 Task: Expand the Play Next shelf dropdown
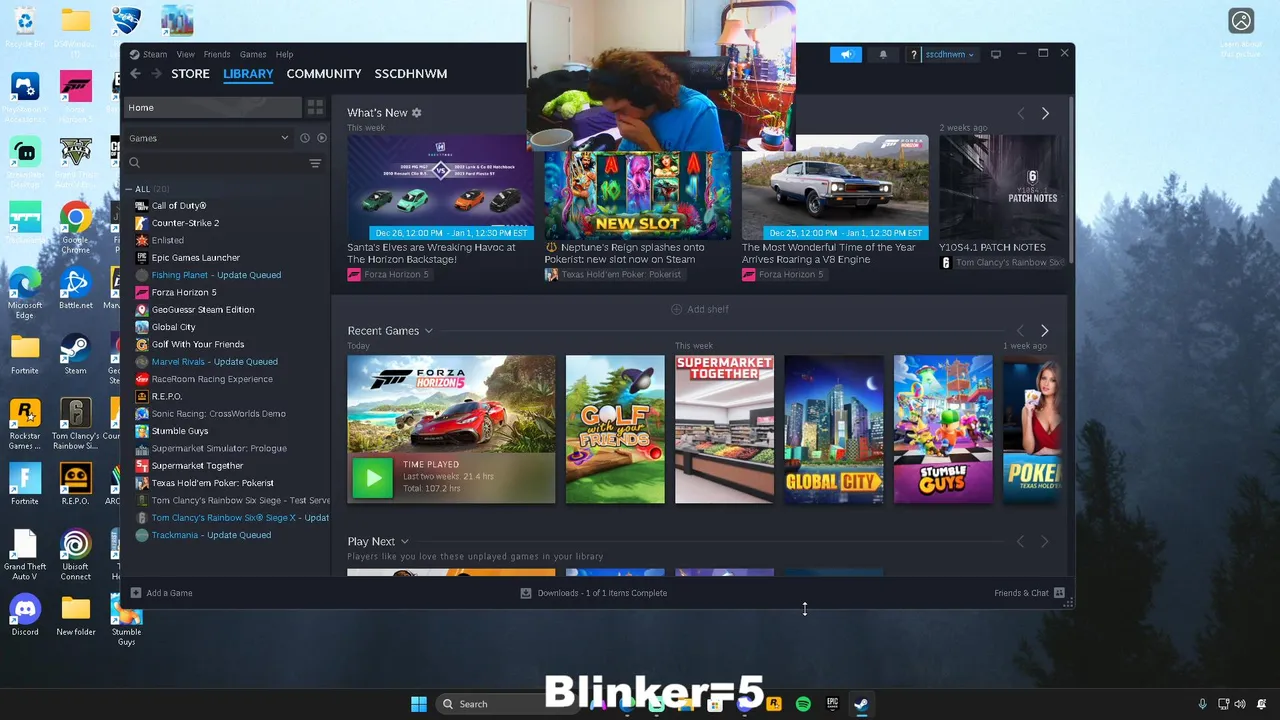[404, 541]
